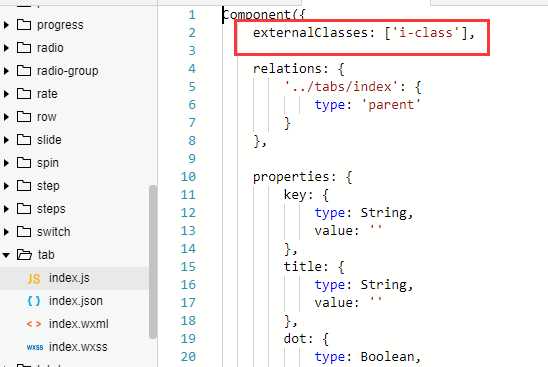This screenshot has height=367, width=548.
Task: Open the index.js file icon
Action: point(34,279)
